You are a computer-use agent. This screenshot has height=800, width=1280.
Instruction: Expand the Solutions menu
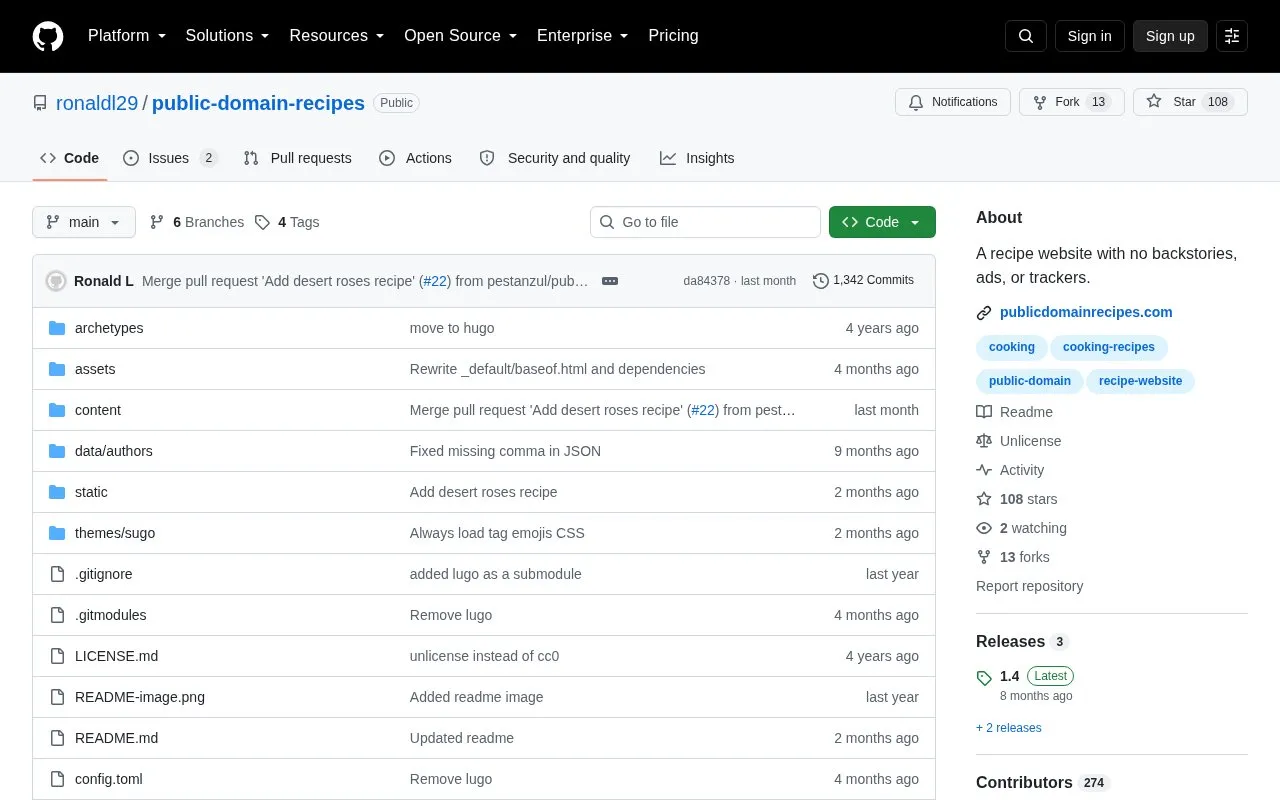228,36
